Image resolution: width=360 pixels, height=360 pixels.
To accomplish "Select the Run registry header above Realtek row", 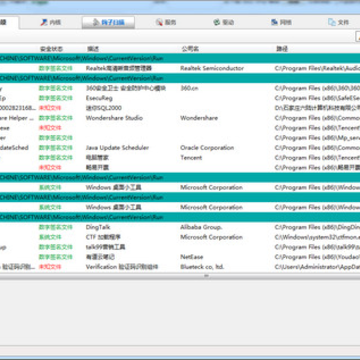I will (180, 58).
